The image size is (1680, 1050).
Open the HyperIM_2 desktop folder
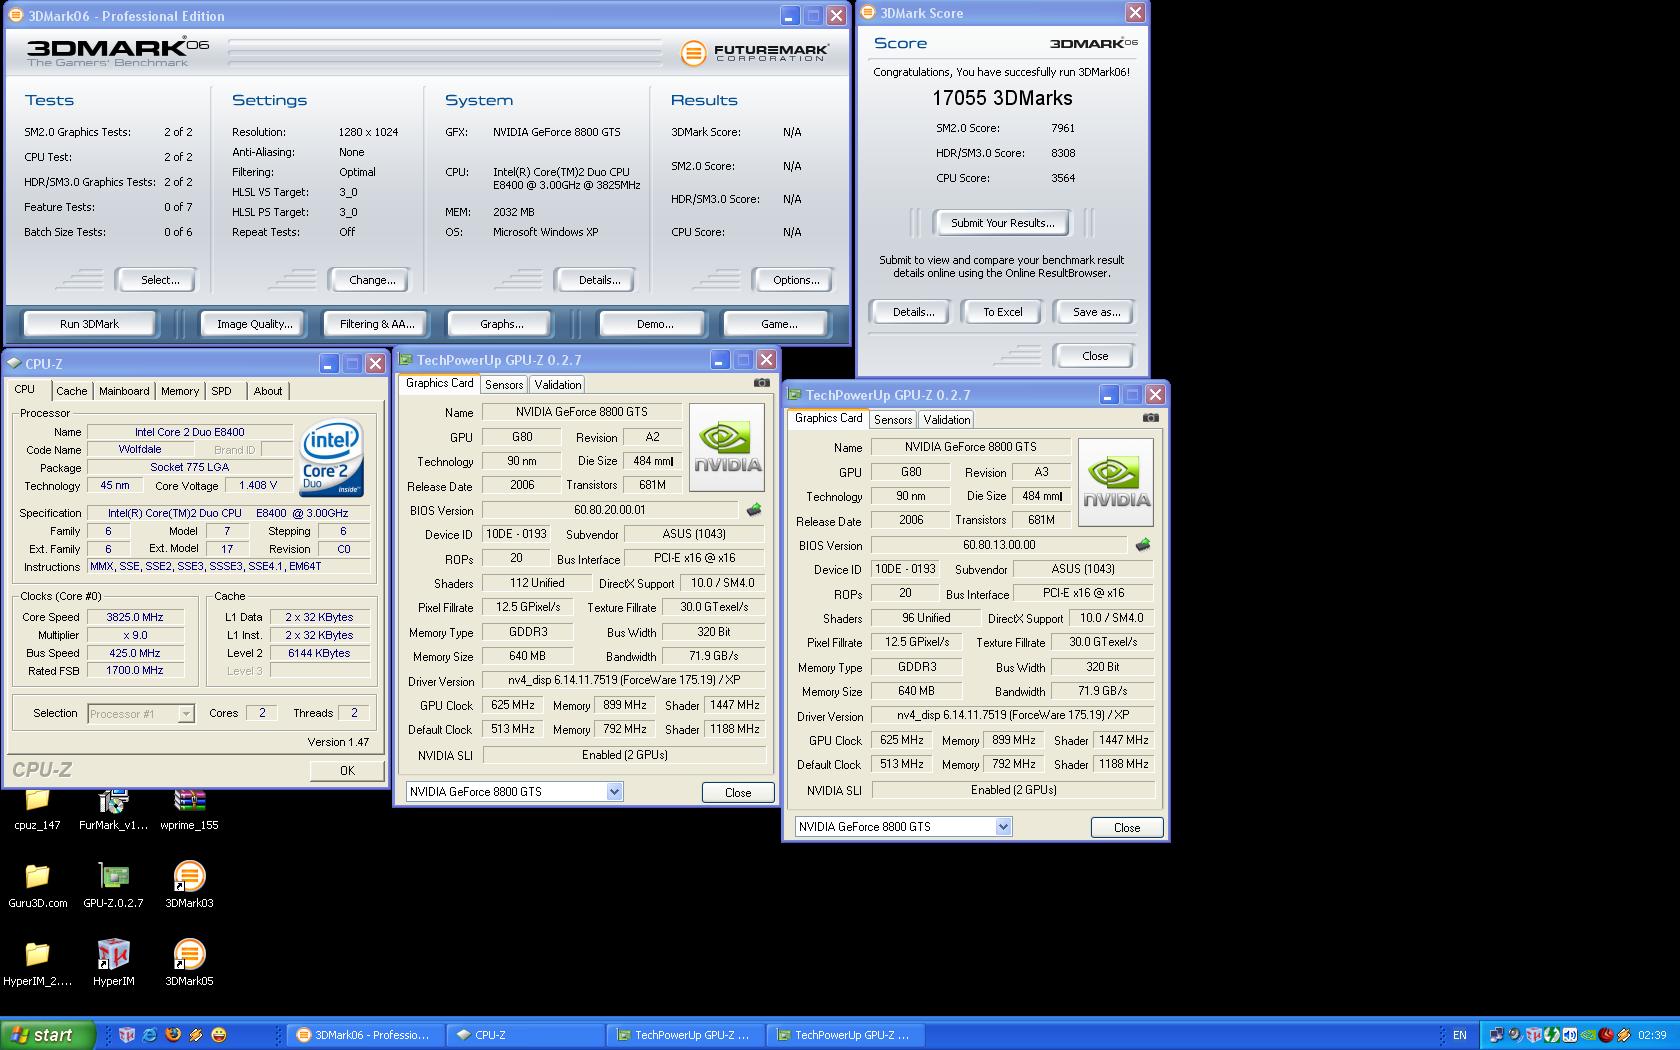coord(37,964)
